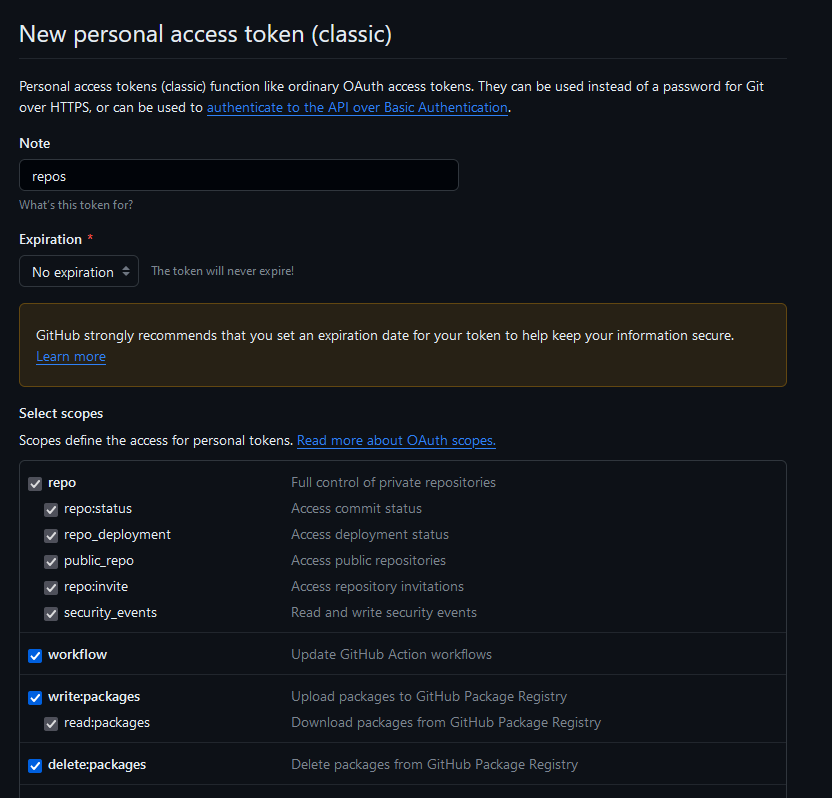The width and height of the screenshot is (832, 798).
Task: Toggle the repo:invite checkbox
Action: (51, 587)
